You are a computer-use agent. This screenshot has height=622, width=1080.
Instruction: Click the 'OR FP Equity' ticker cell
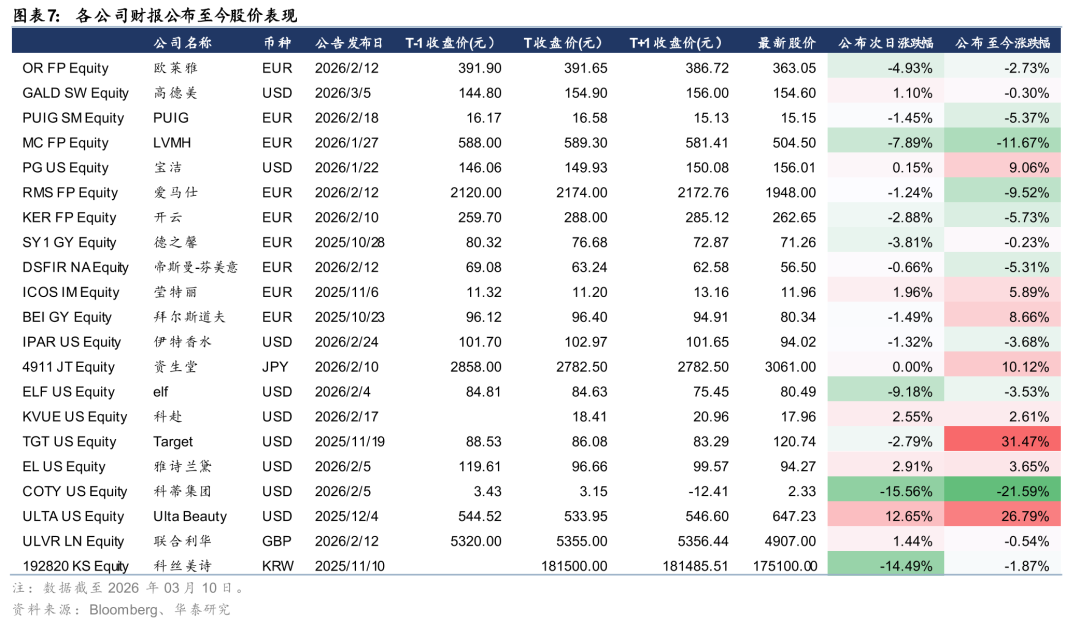click(x=65, y=68)
